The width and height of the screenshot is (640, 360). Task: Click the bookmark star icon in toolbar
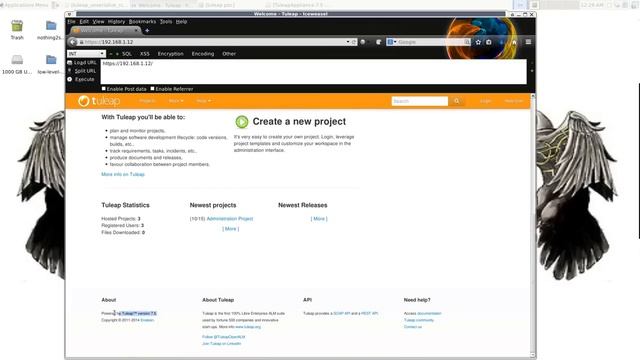(x=478, y=42)
